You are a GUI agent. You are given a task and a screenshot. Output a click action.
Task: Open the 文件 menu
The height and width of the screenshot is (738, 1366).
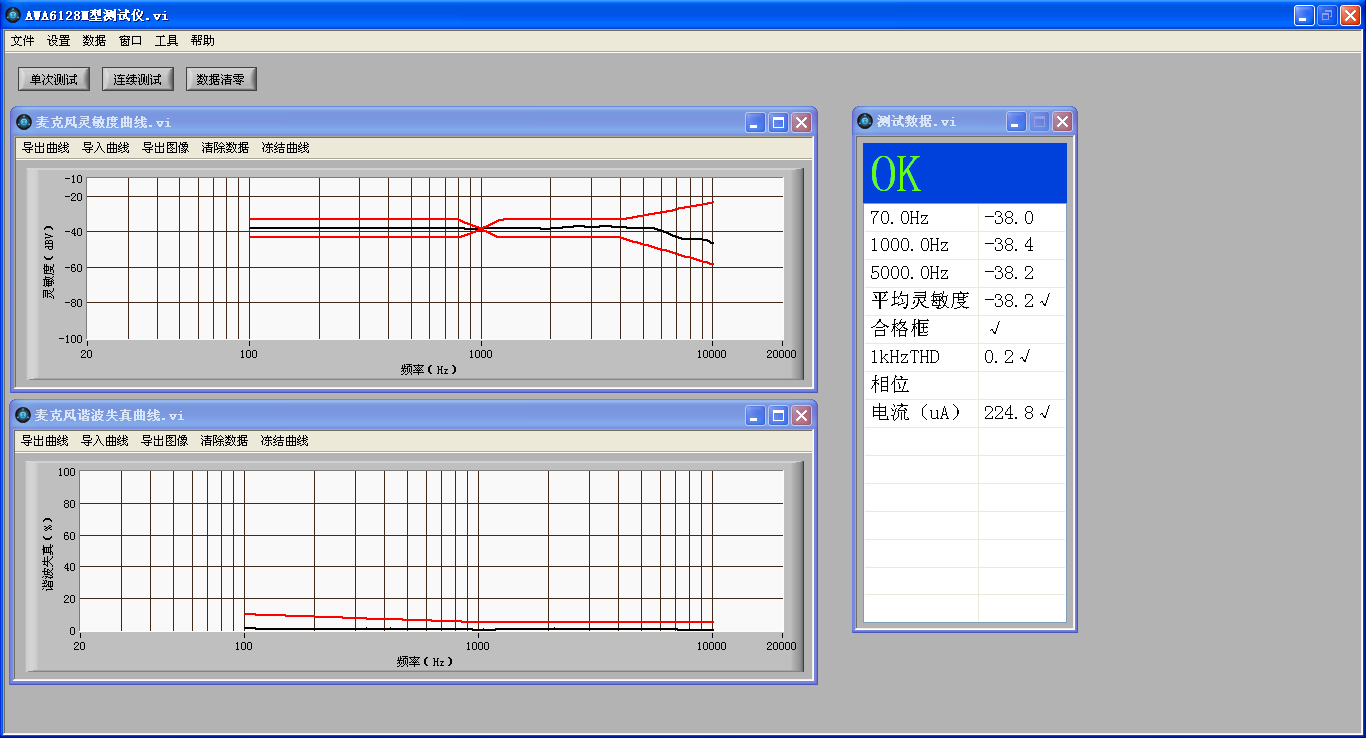[x=22, y=41]
